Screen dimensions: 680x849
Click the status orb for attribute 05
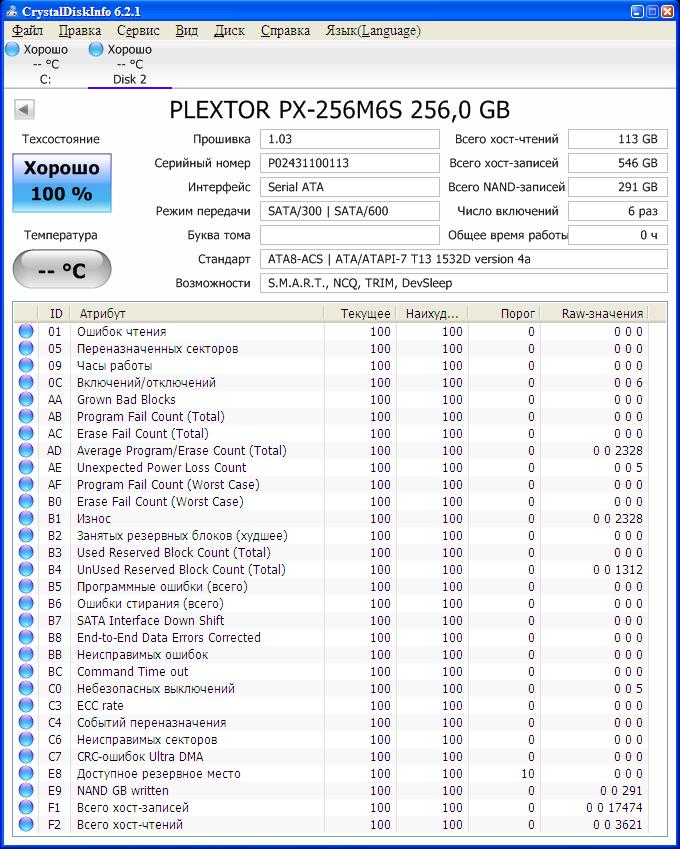pyautogui.click(x=26, y=348)
